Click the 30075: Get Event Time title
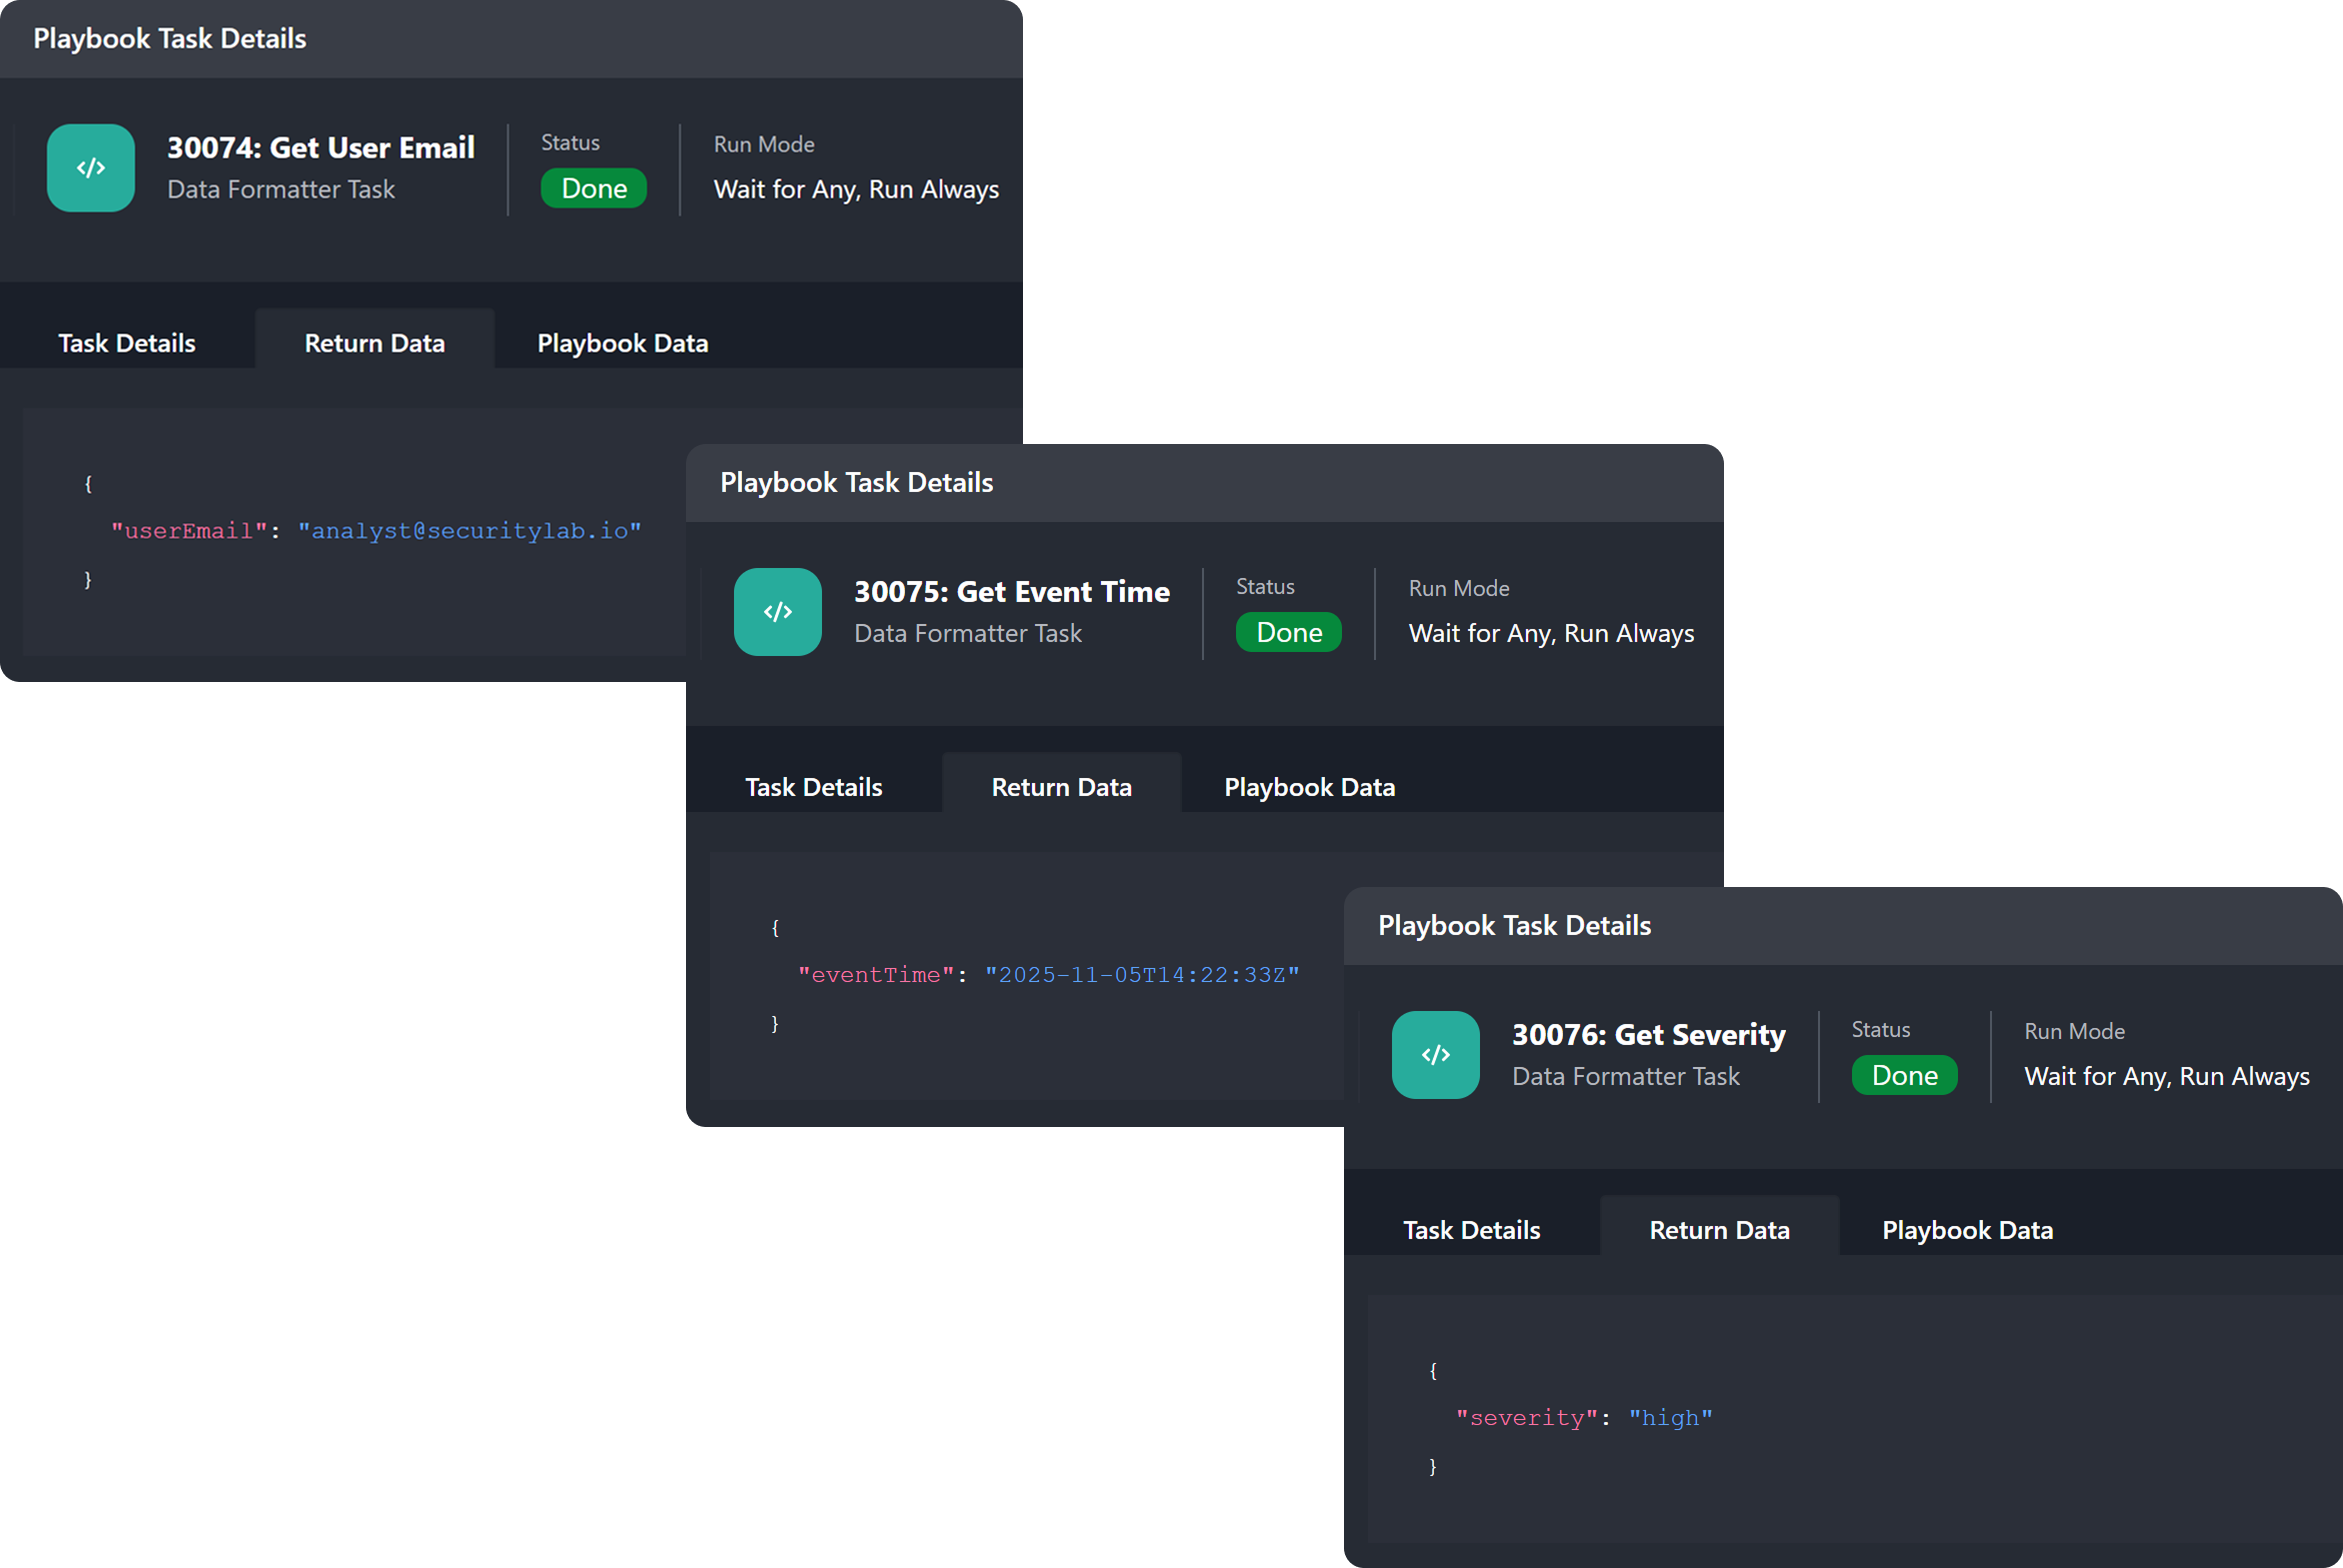2343x1568 pixels. click(x=1011, y=592)
